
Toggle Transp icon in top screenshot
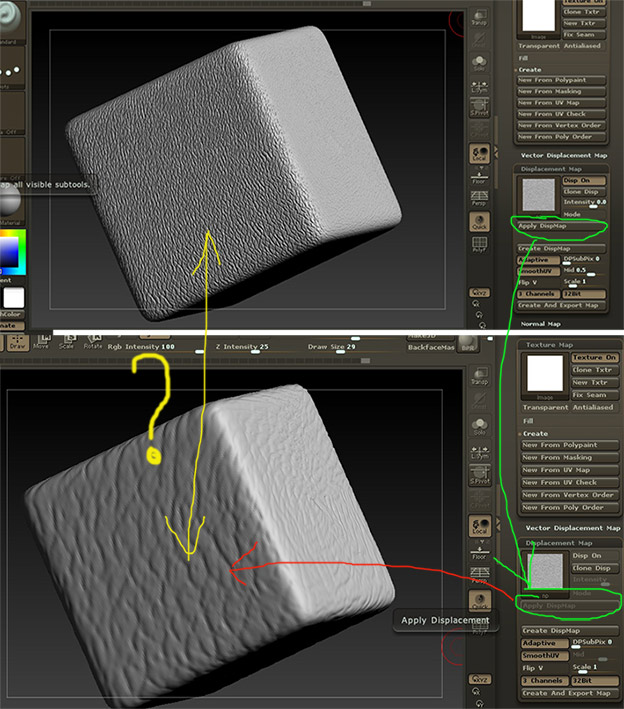(479, 17)
